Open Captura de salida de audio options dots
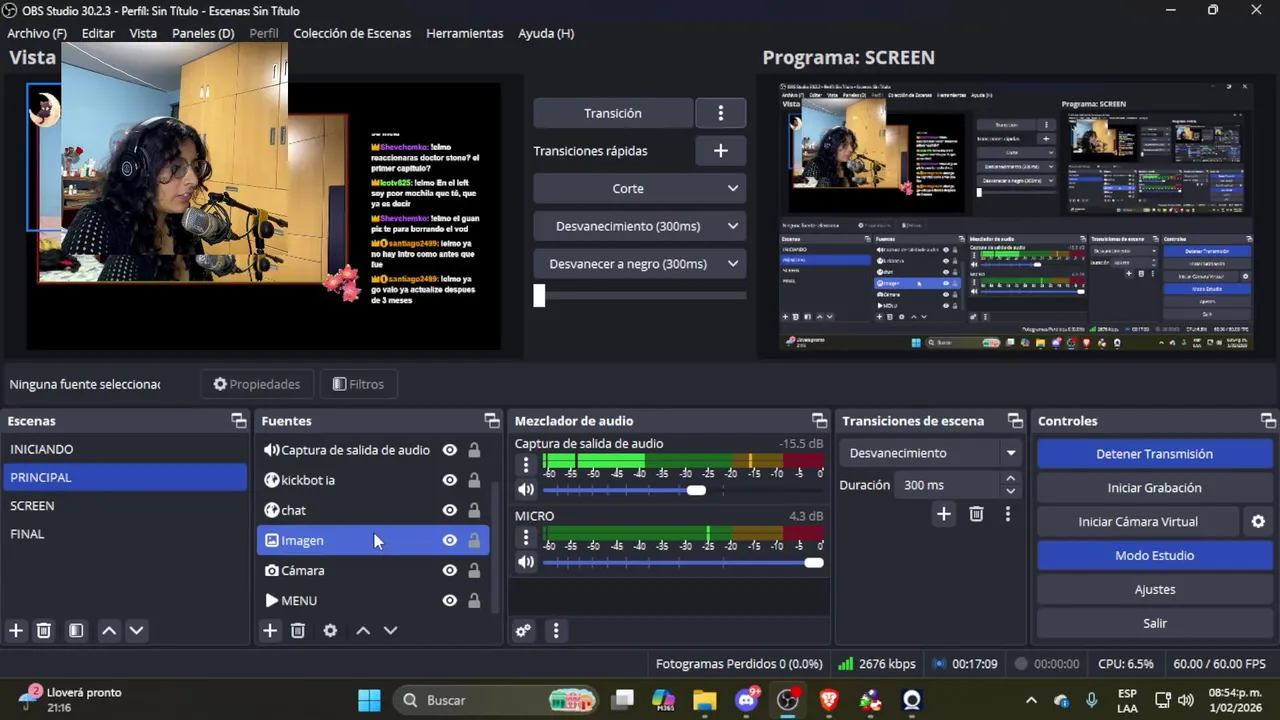The width and height of the screenshot is (1280, 720). tap(526, 465)
